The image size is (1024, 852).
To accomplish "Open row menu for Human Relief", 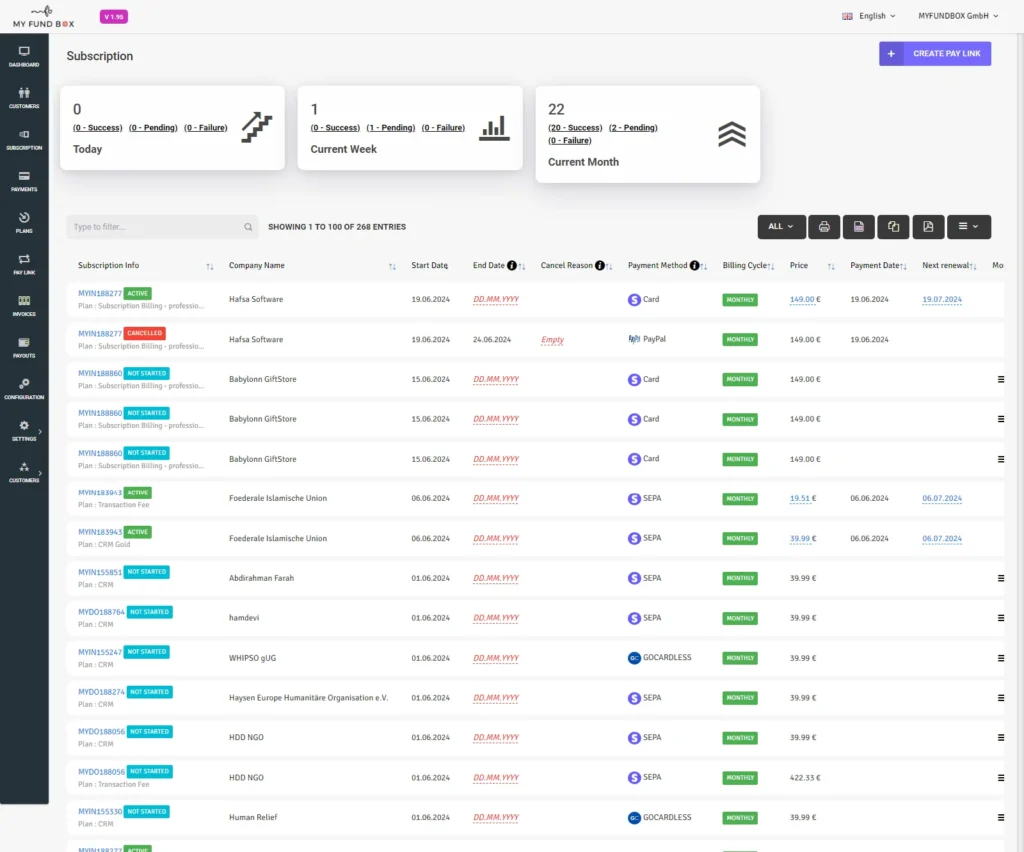I will [1000, 817].
